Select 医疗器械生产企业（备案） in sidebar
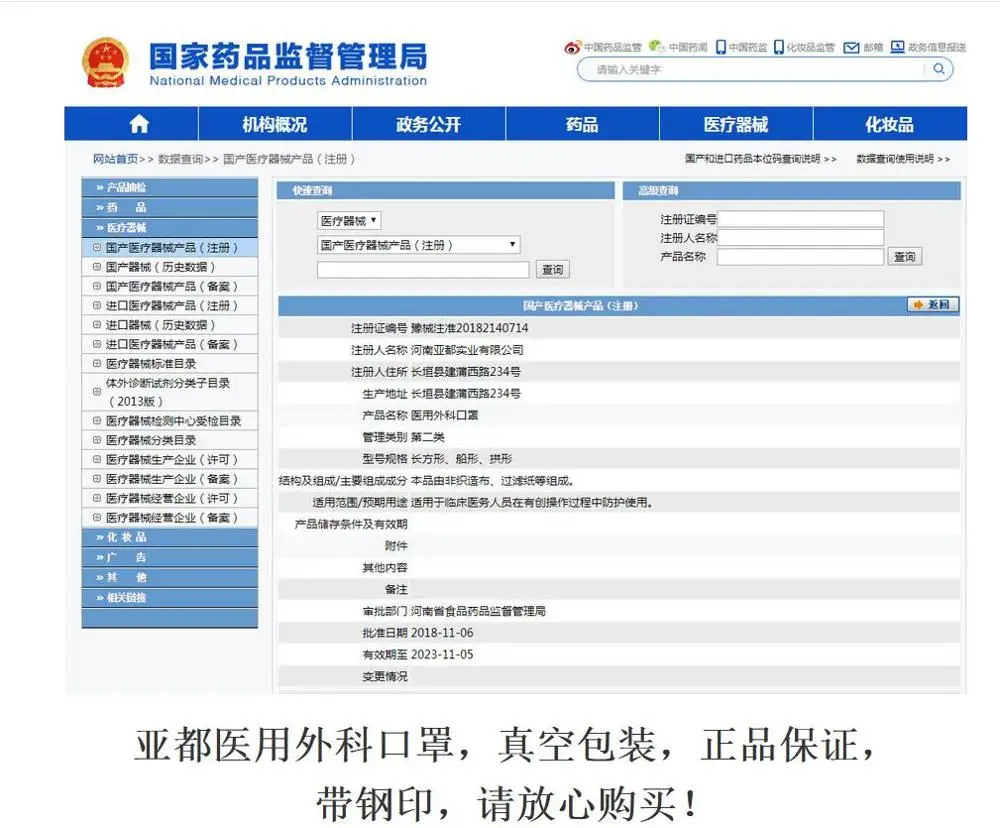 [170, 479]
